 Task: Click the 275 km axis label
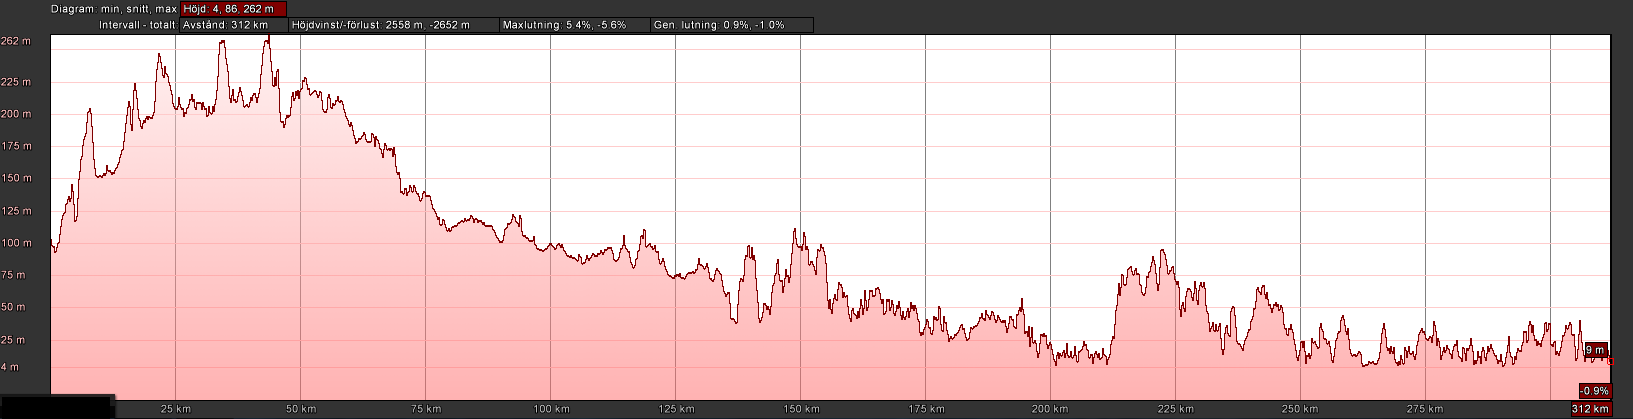pyautogui.click(x=1425, y=409)
